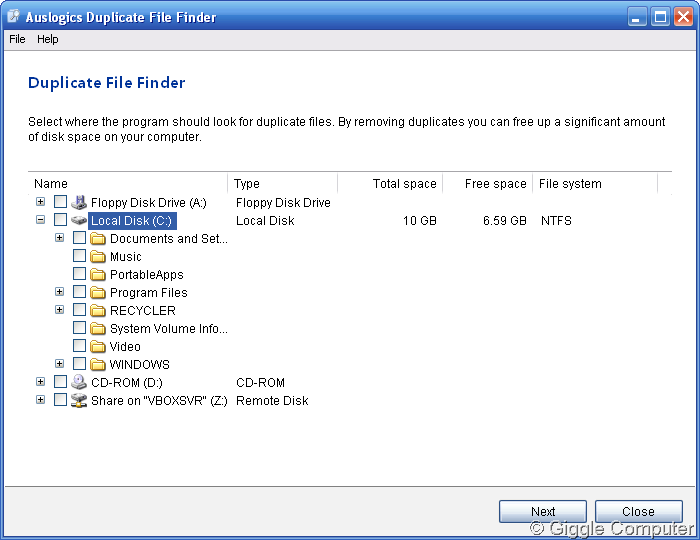
Task: Click the 10 GB total space value
Action: click(x=420, y=220)
